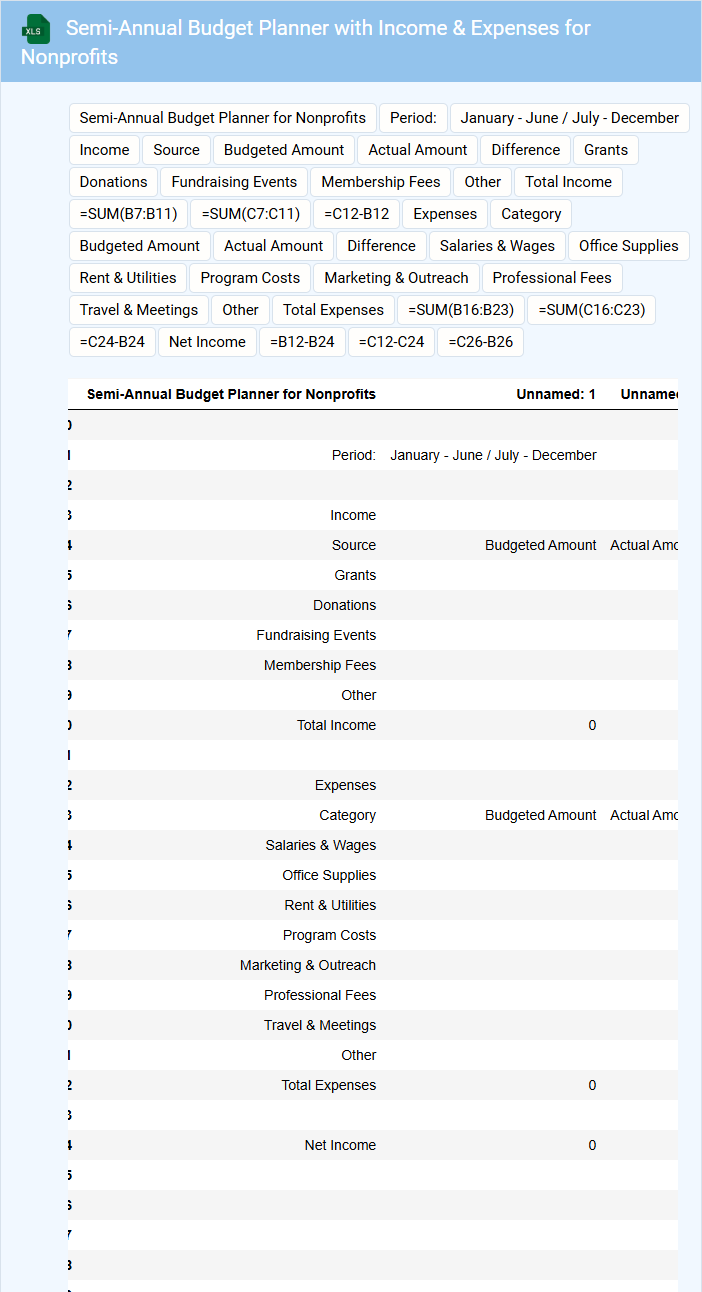Click the page title heading text
Image resolution: width=702 pixels, height=1292 pixels.
(306, 42)
